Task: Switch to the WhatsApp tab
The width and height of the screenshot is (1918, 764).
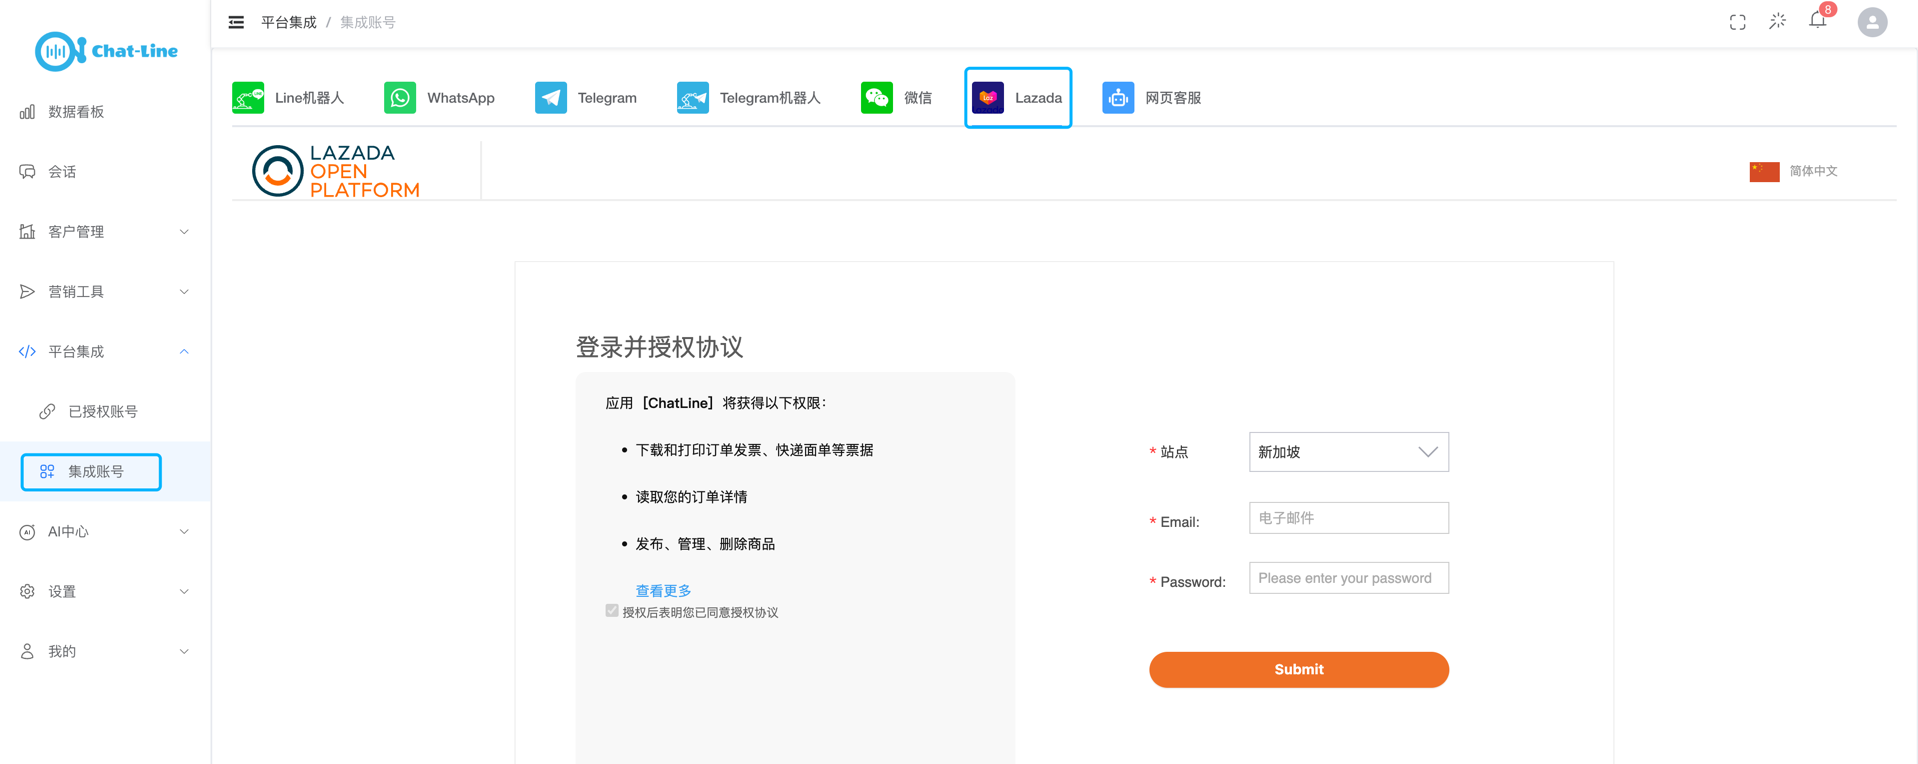Action: coord(439,98)
